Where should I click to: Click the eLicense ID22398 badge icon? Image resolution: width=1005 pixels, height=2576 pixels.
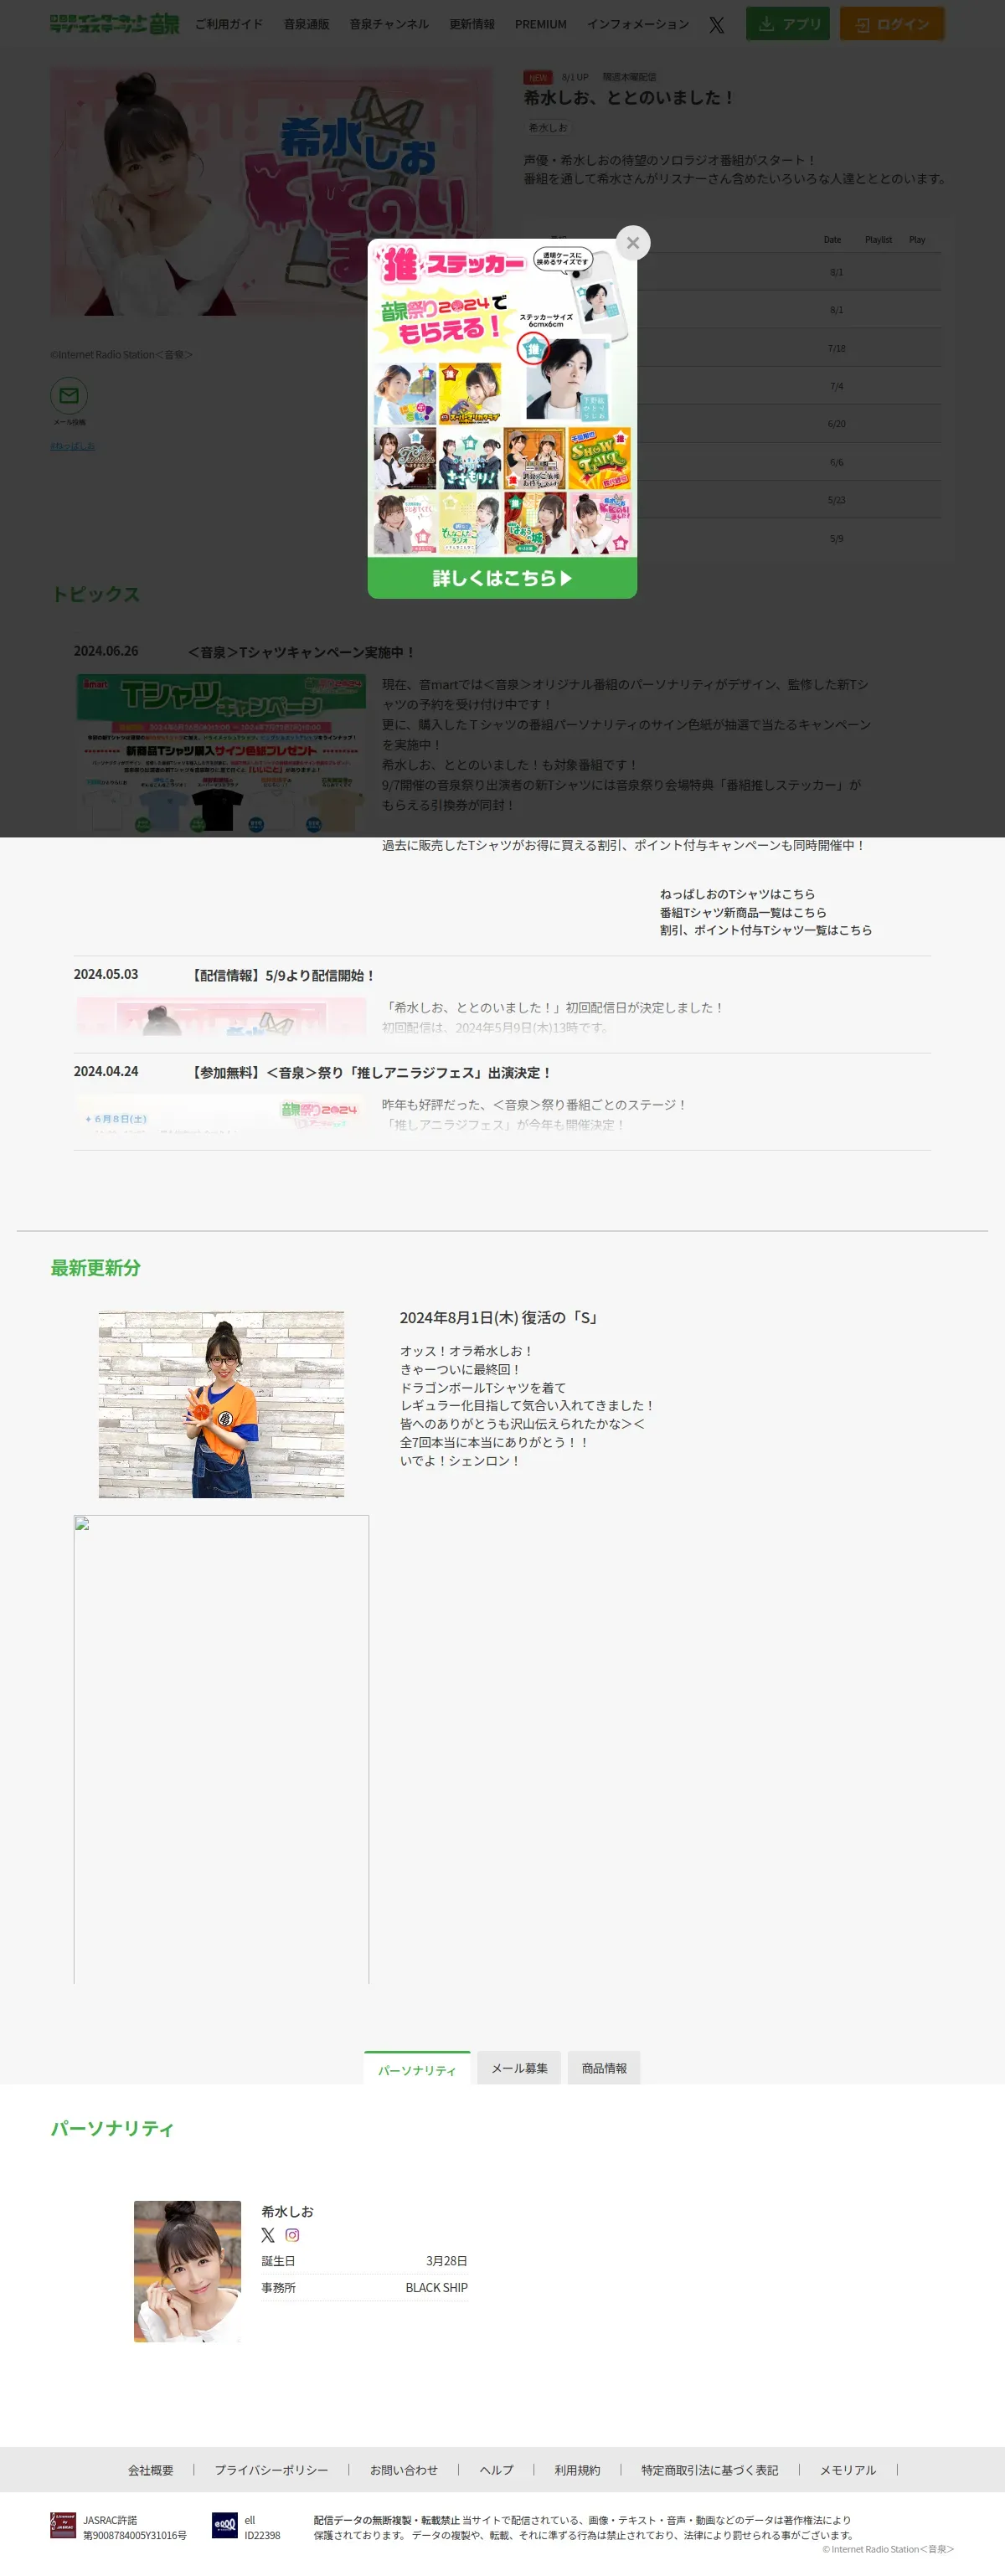225,2525
